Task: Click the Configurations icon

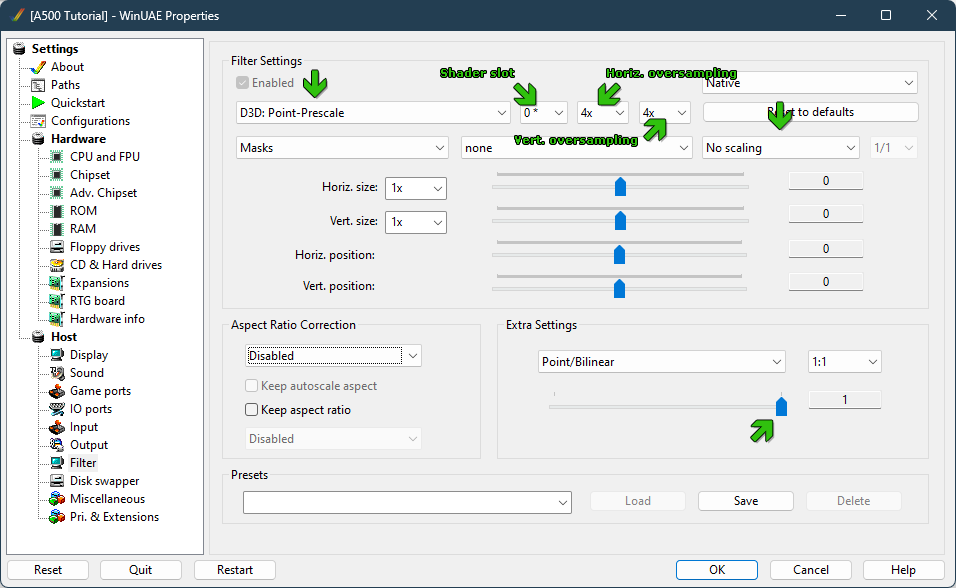Action: pos(38,121)
